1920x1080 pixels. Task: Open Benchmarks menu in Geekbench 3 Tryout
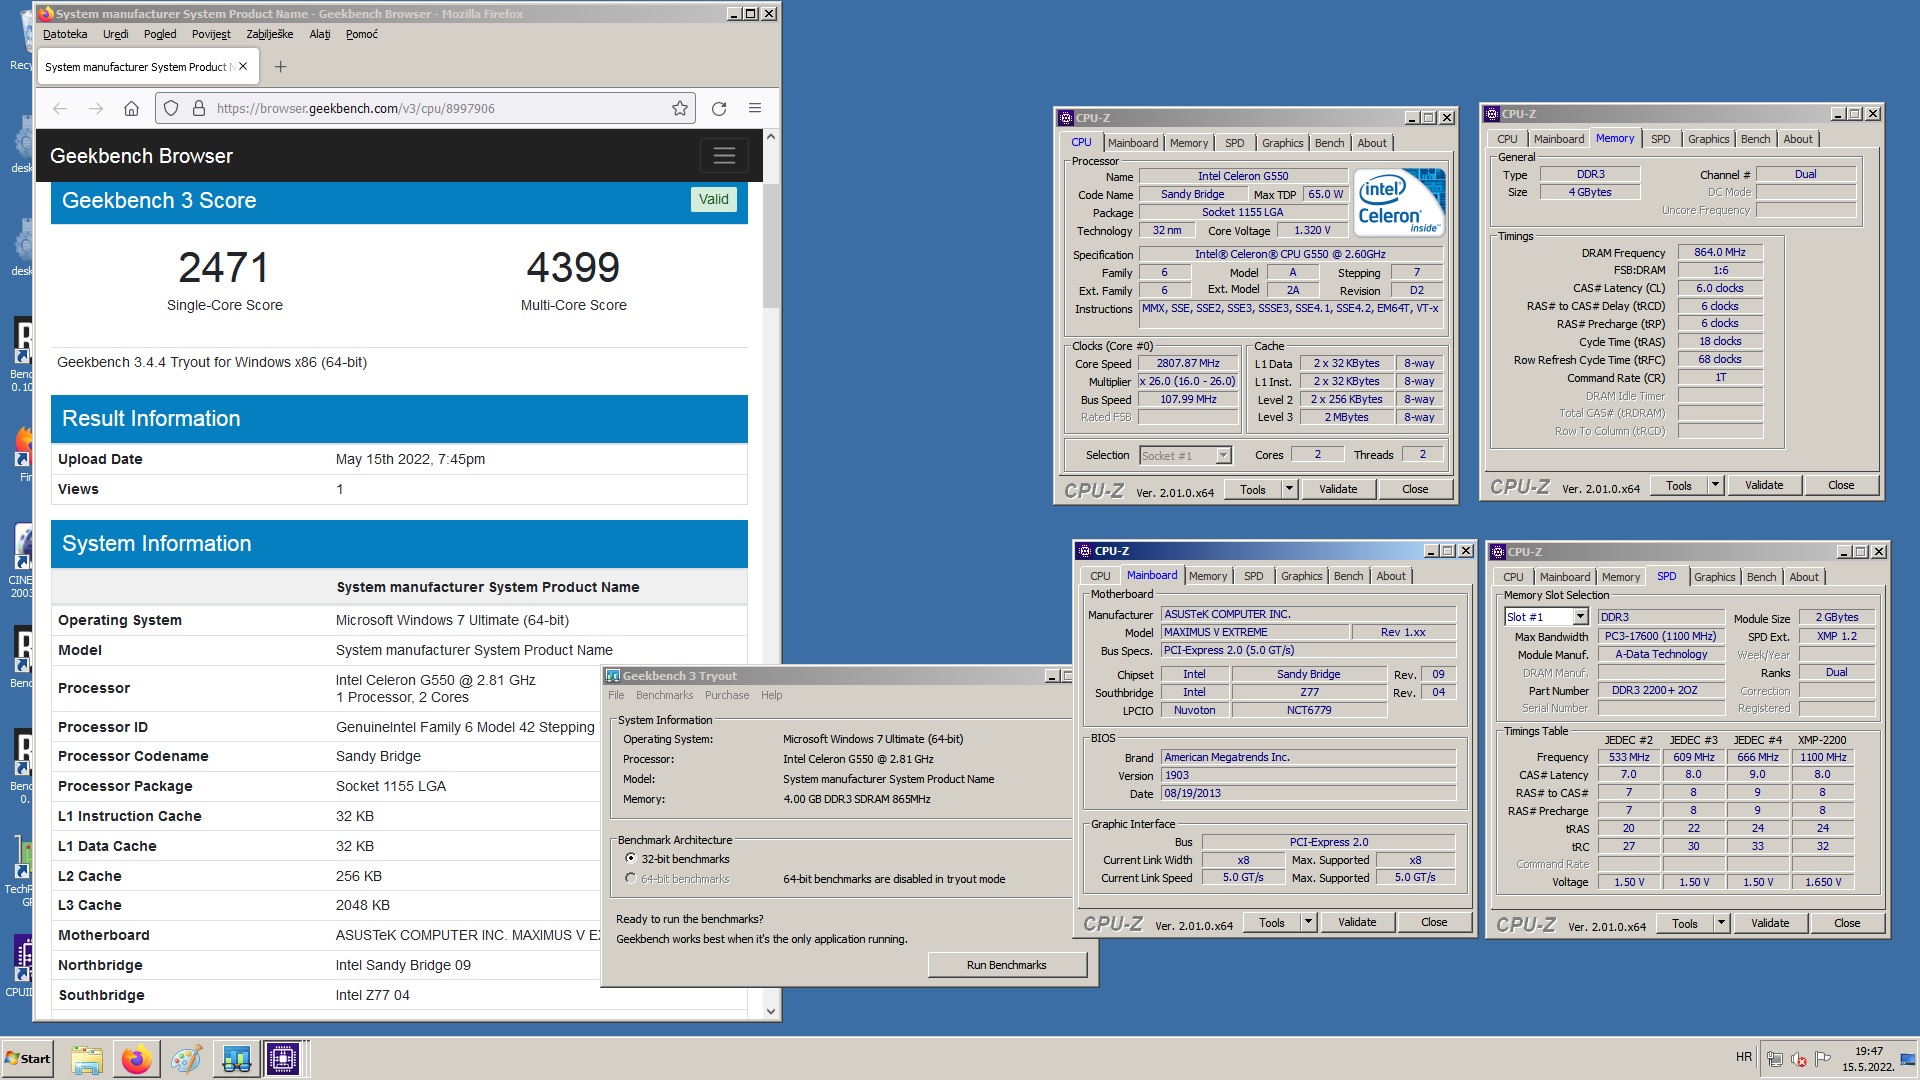point(664,695)
